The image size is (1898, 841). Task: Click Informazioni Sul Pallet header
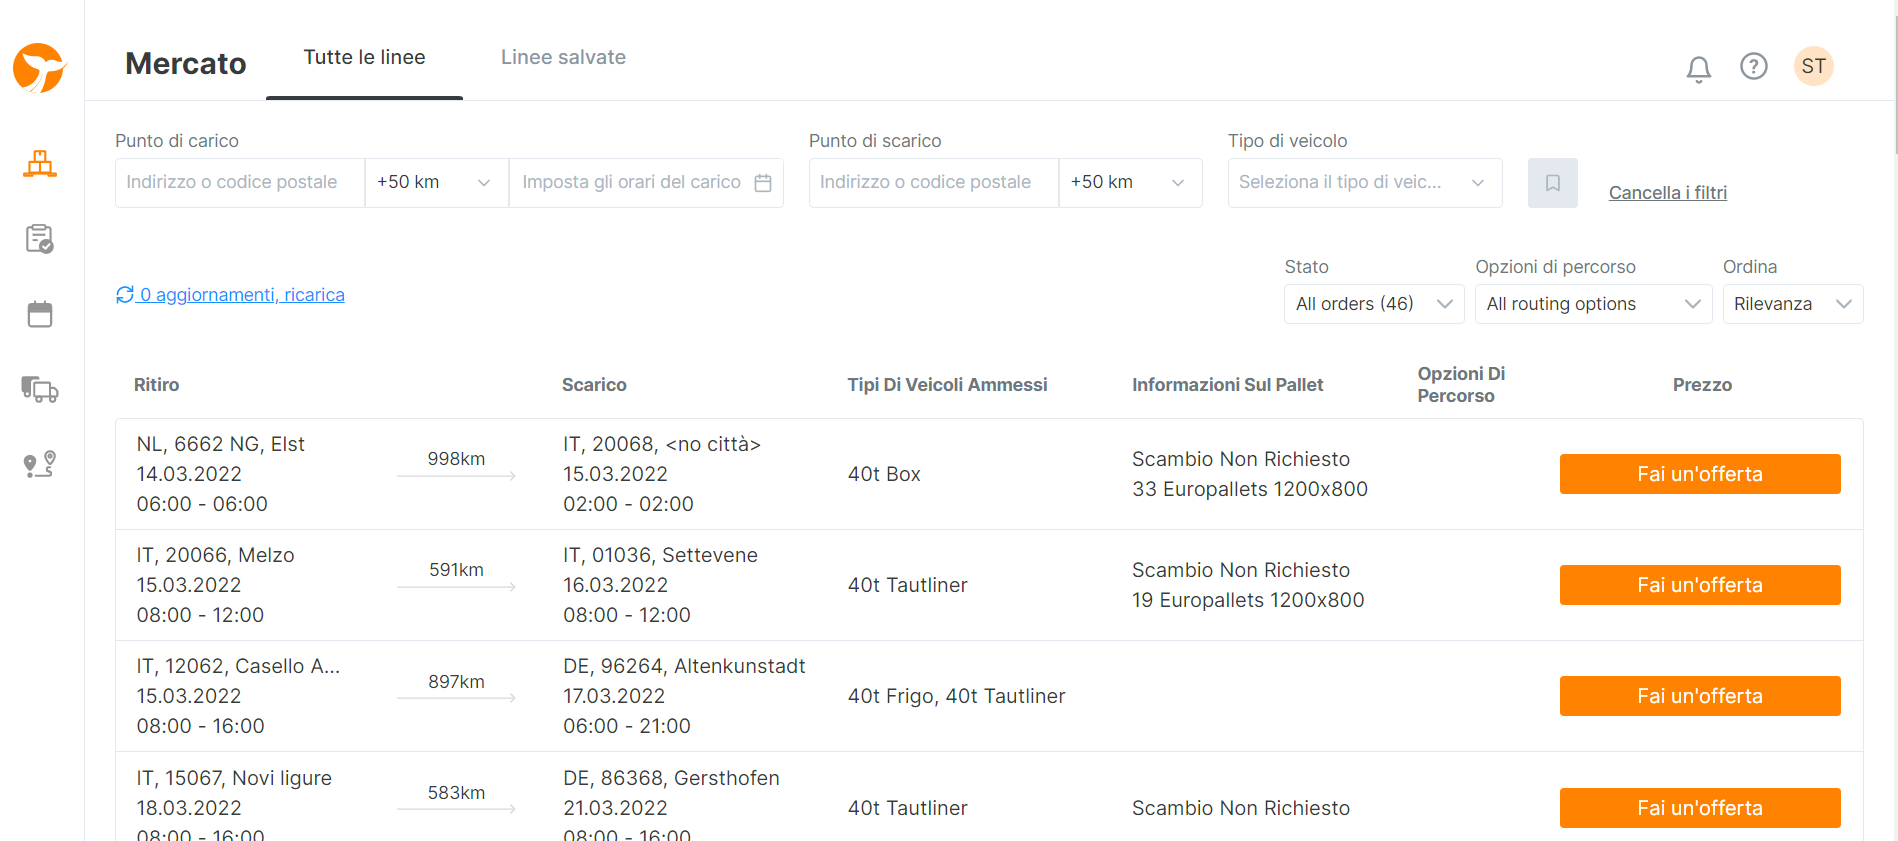tap(1227, 385)
